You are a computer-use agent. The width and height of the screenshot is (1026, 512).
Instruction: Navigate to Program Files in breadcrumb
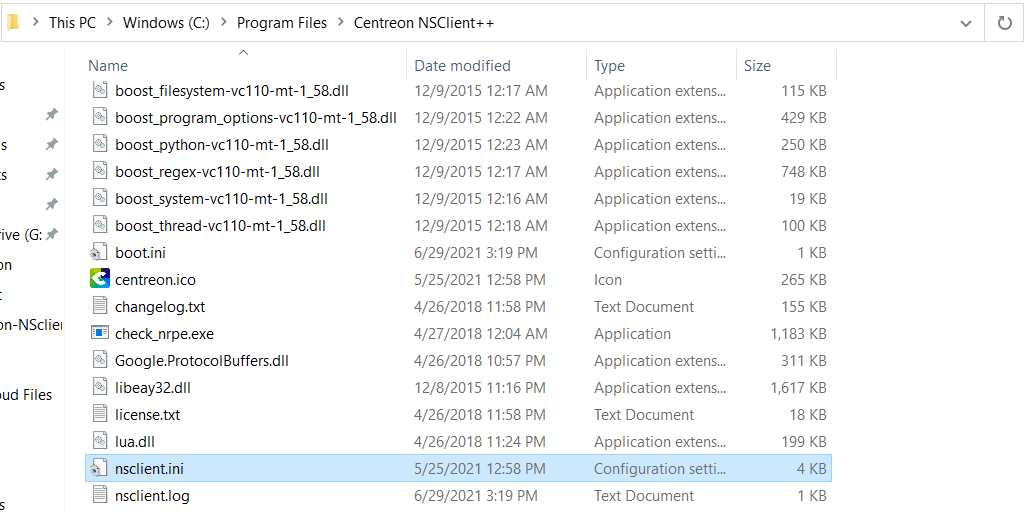pos(283,23)
